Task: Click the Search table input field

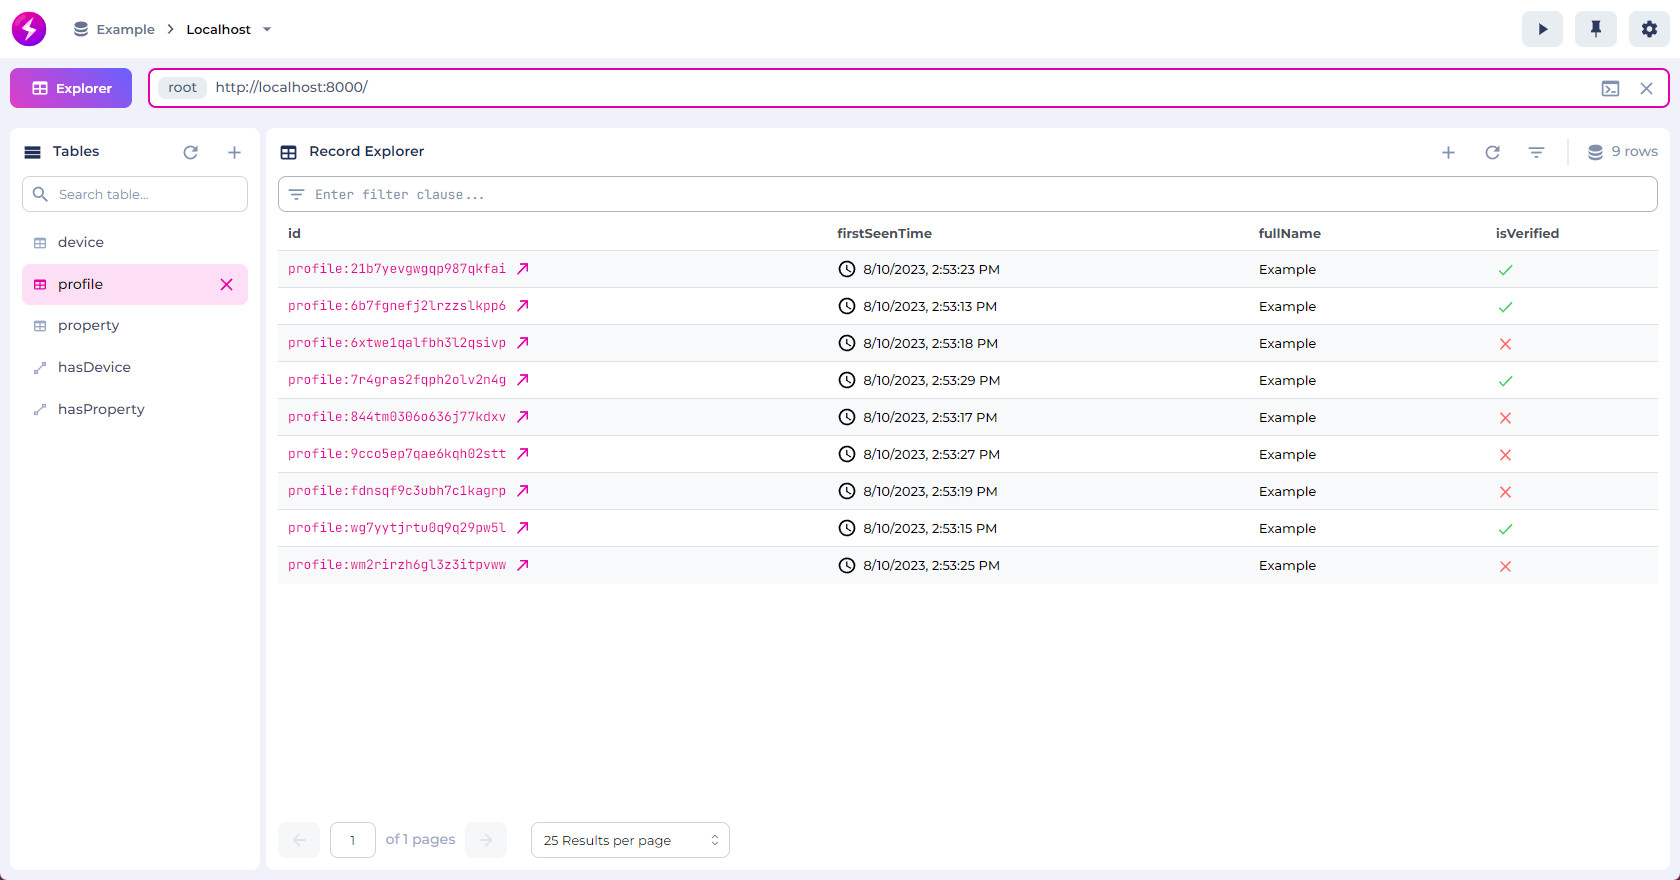Action: pyautogui.click(x=135, y=194)
